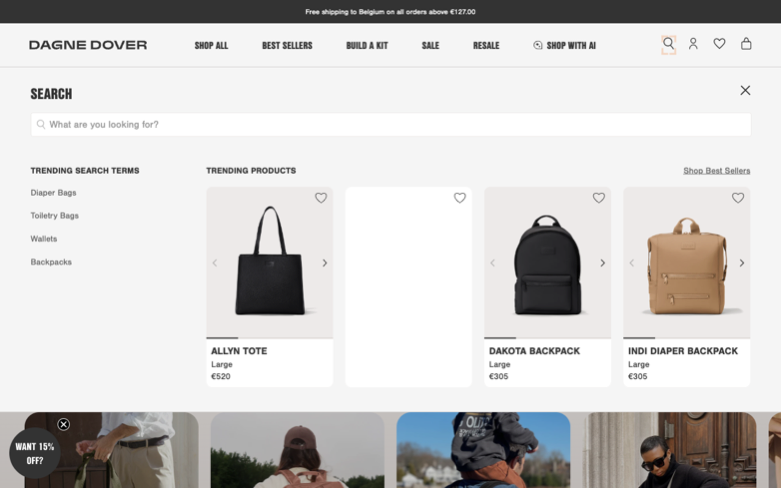
Task: Click Allyn Tote product title
Action: (239, 351)
